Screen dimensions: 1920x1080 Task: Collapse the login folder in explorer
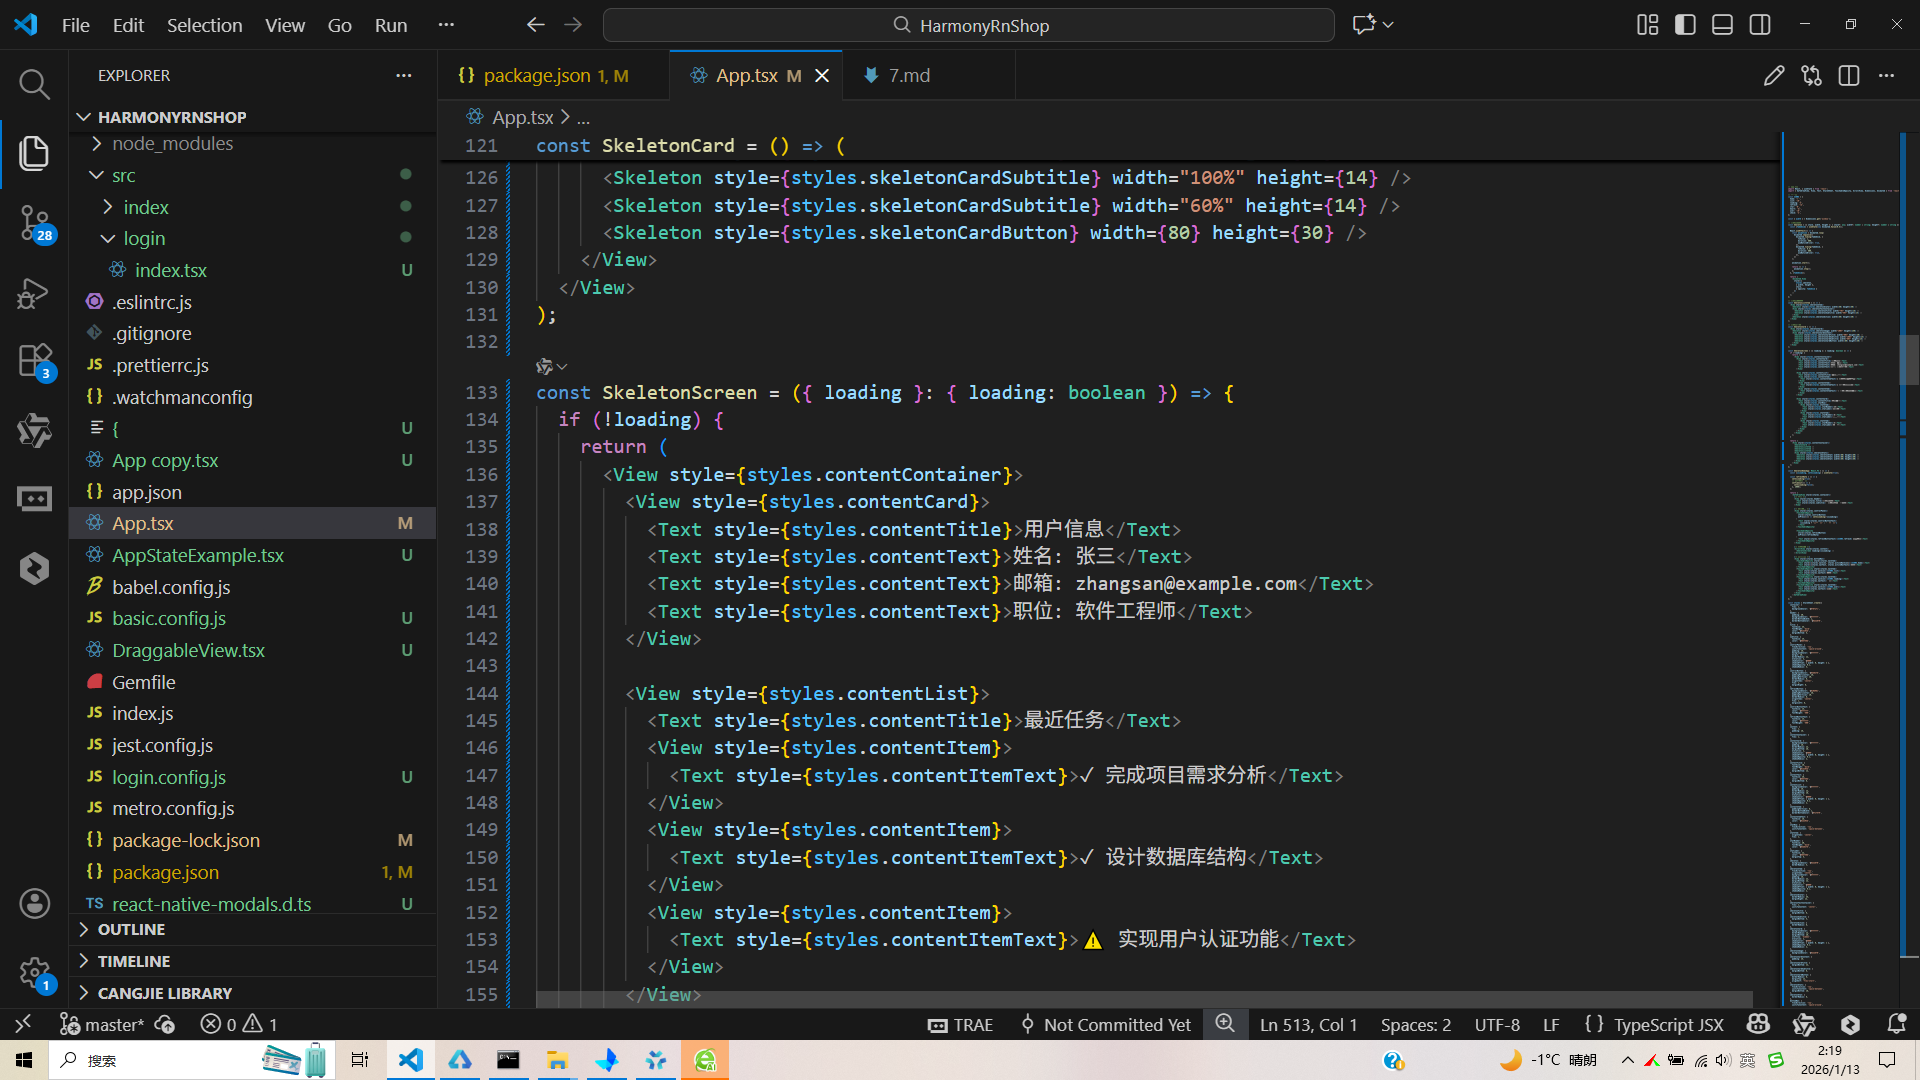(144, 238)
